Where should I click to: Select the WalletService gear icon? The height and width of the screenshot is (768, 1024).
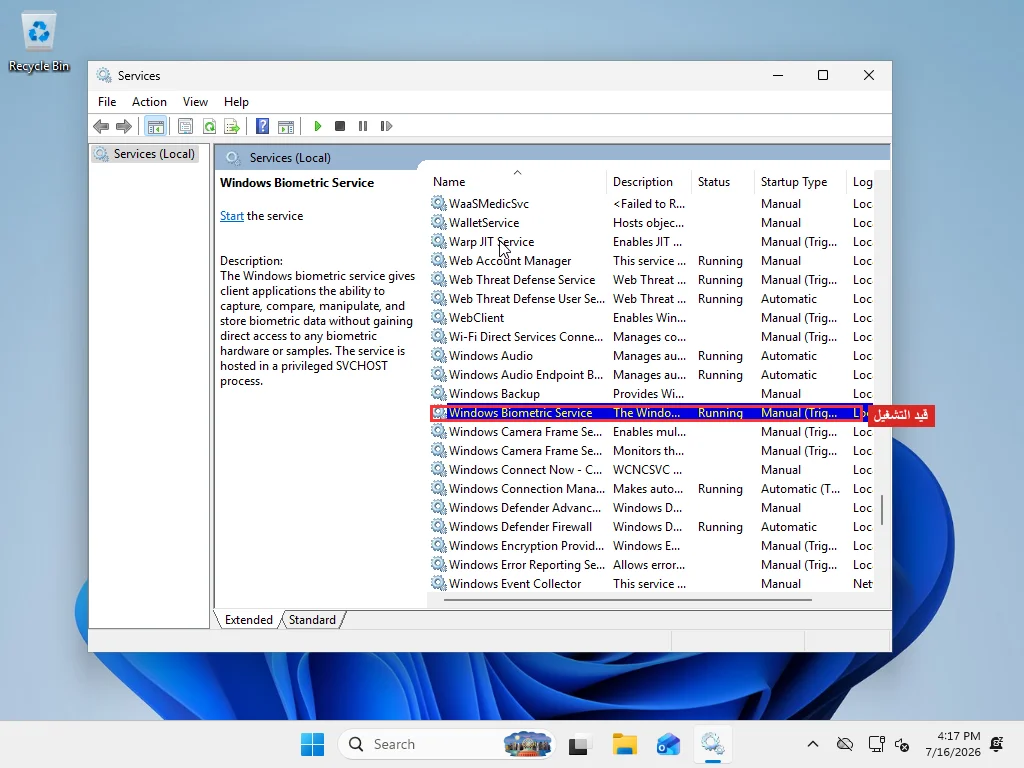[x=439, y=222]
